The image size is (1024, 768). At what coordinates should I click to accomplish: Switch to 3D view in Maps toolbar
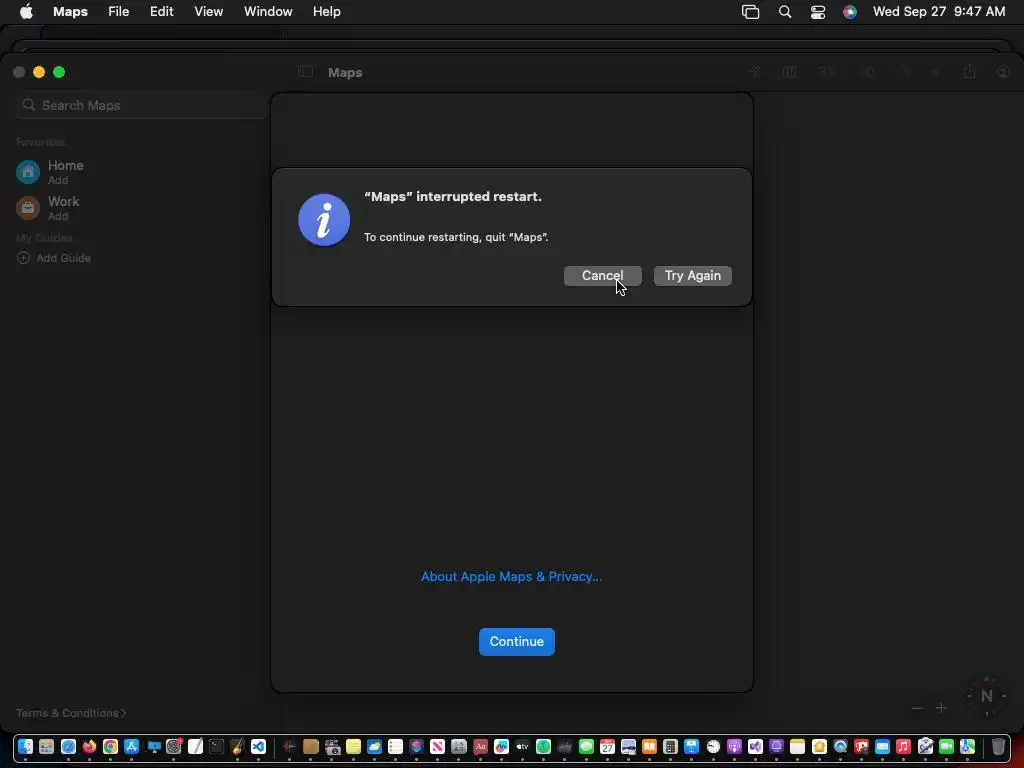coord(828,72)
